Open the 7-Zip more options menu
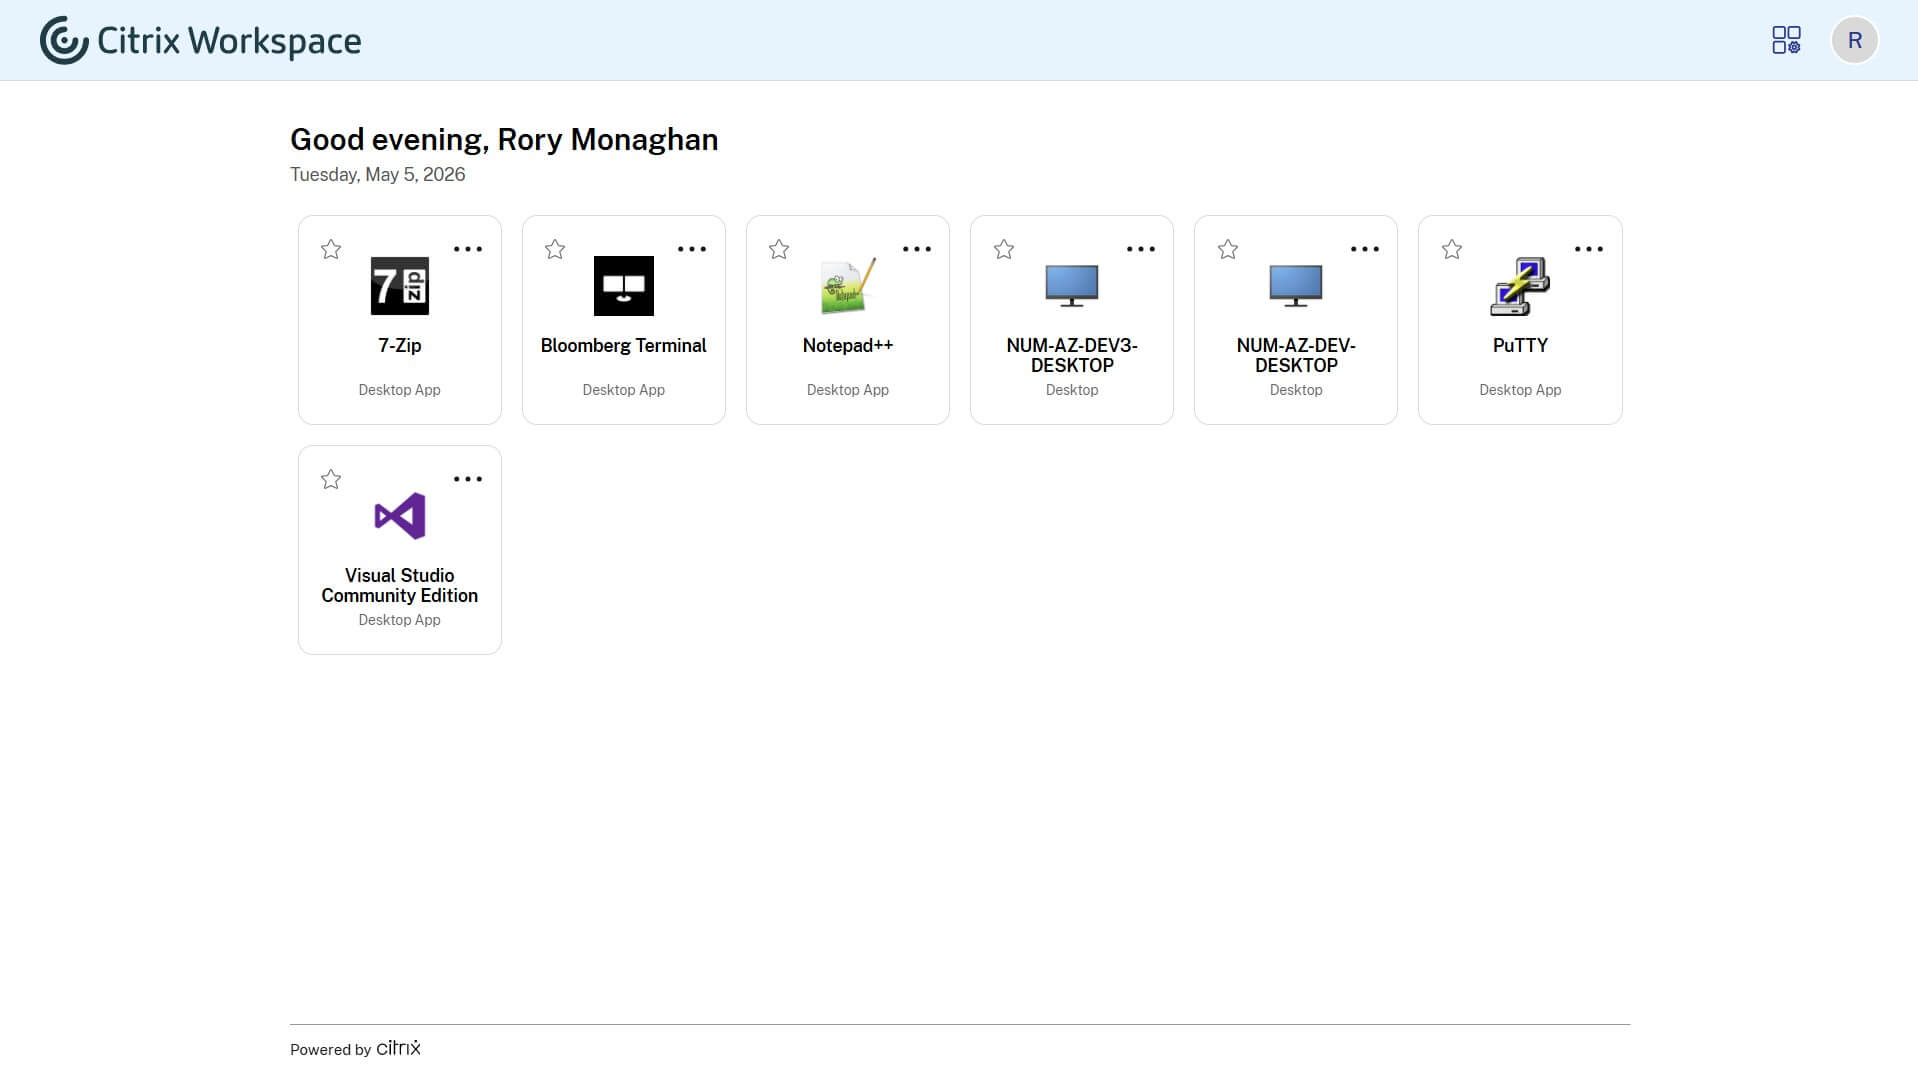Viewport: 1918px width, 1078px height. click(468, 249)
